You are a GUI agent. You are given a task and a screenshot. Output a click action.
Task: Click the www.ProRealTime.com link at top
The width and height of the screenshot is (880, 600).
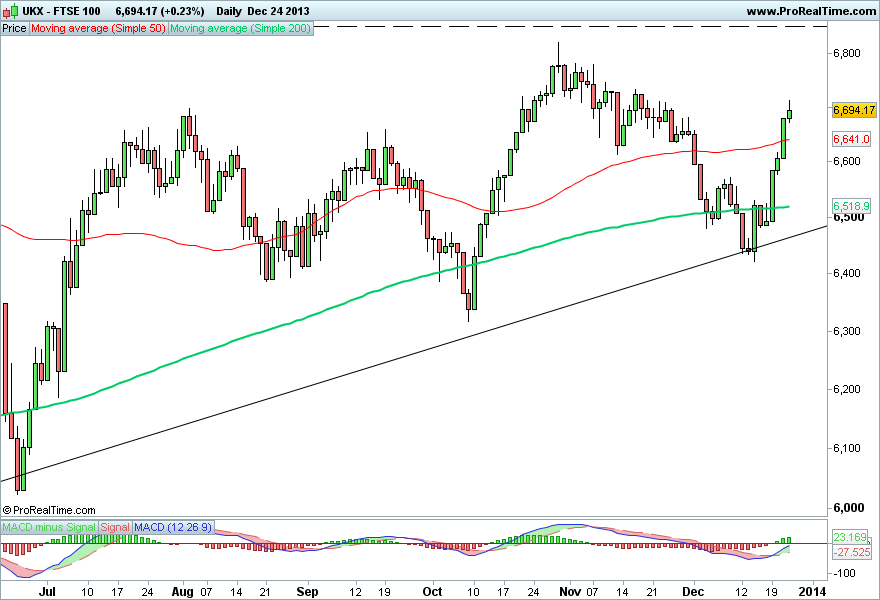(x=811, y=11)
